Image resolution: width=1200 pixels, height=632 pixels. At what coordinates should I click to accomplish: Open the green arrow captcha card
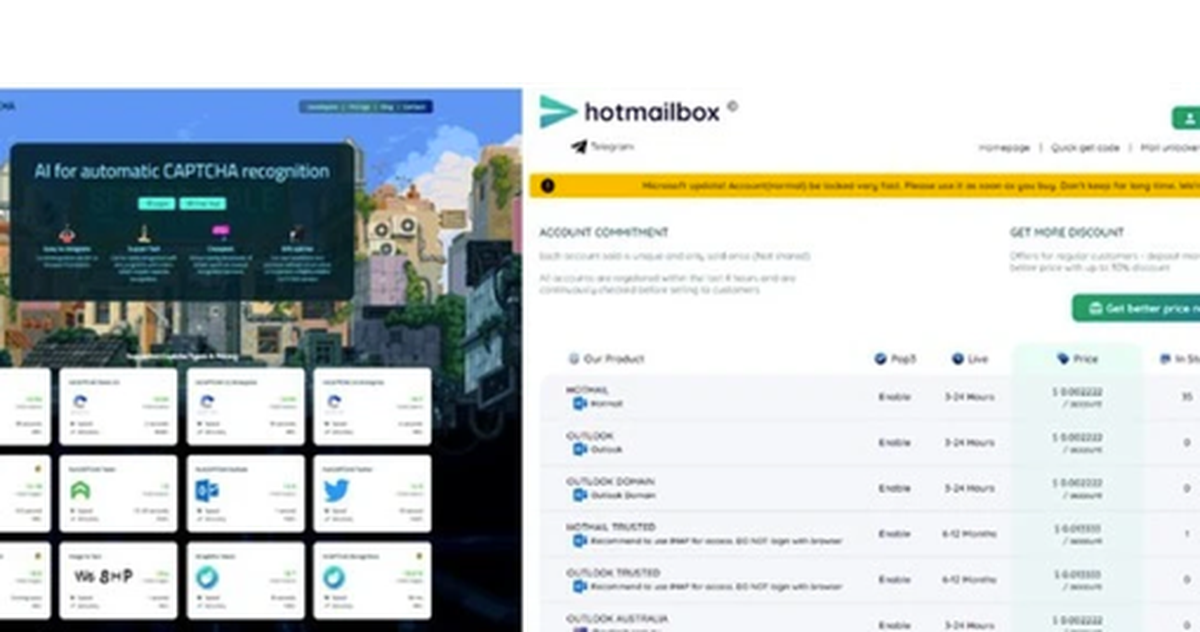tap(119, 493)
